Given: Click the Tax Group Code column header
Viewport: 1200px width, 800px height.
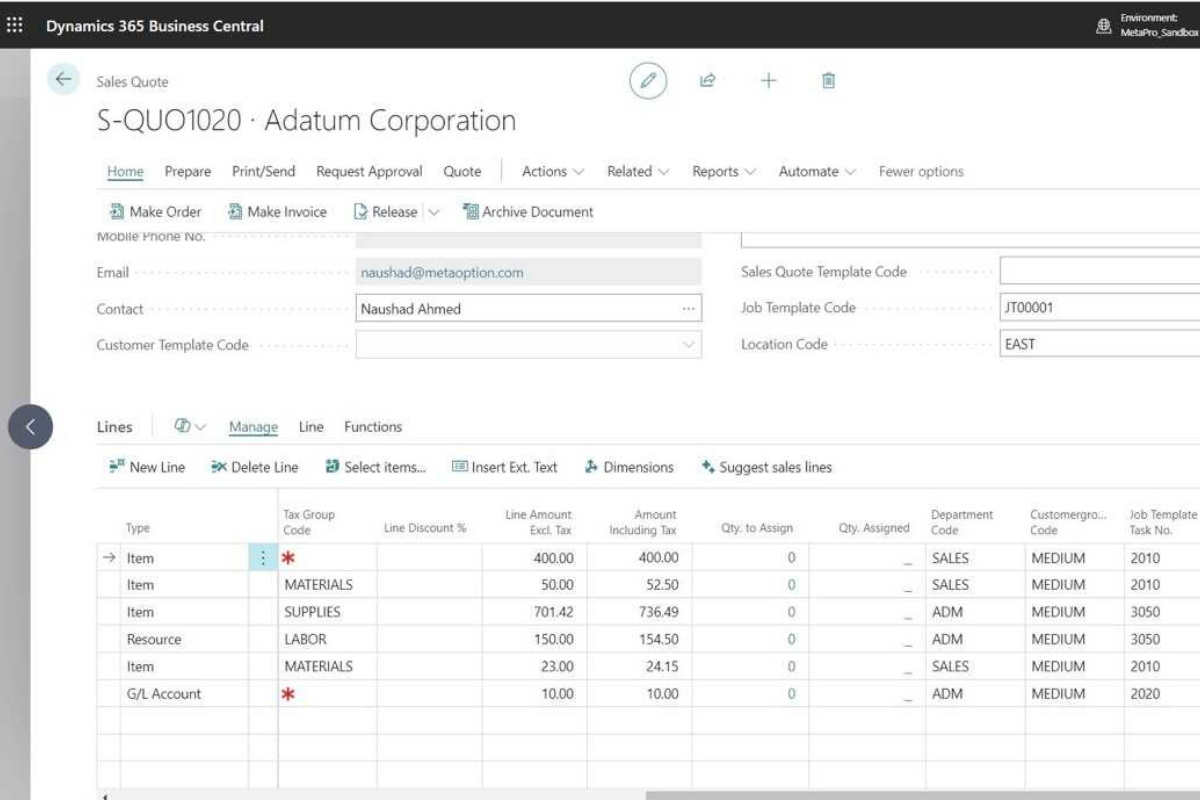Looking at the screenshot, I should pyautogui.click(x=309, y=522).
